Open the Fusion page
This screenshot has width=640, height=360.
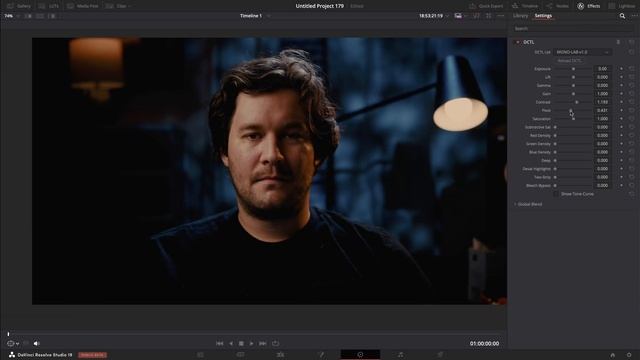(321, 355)
